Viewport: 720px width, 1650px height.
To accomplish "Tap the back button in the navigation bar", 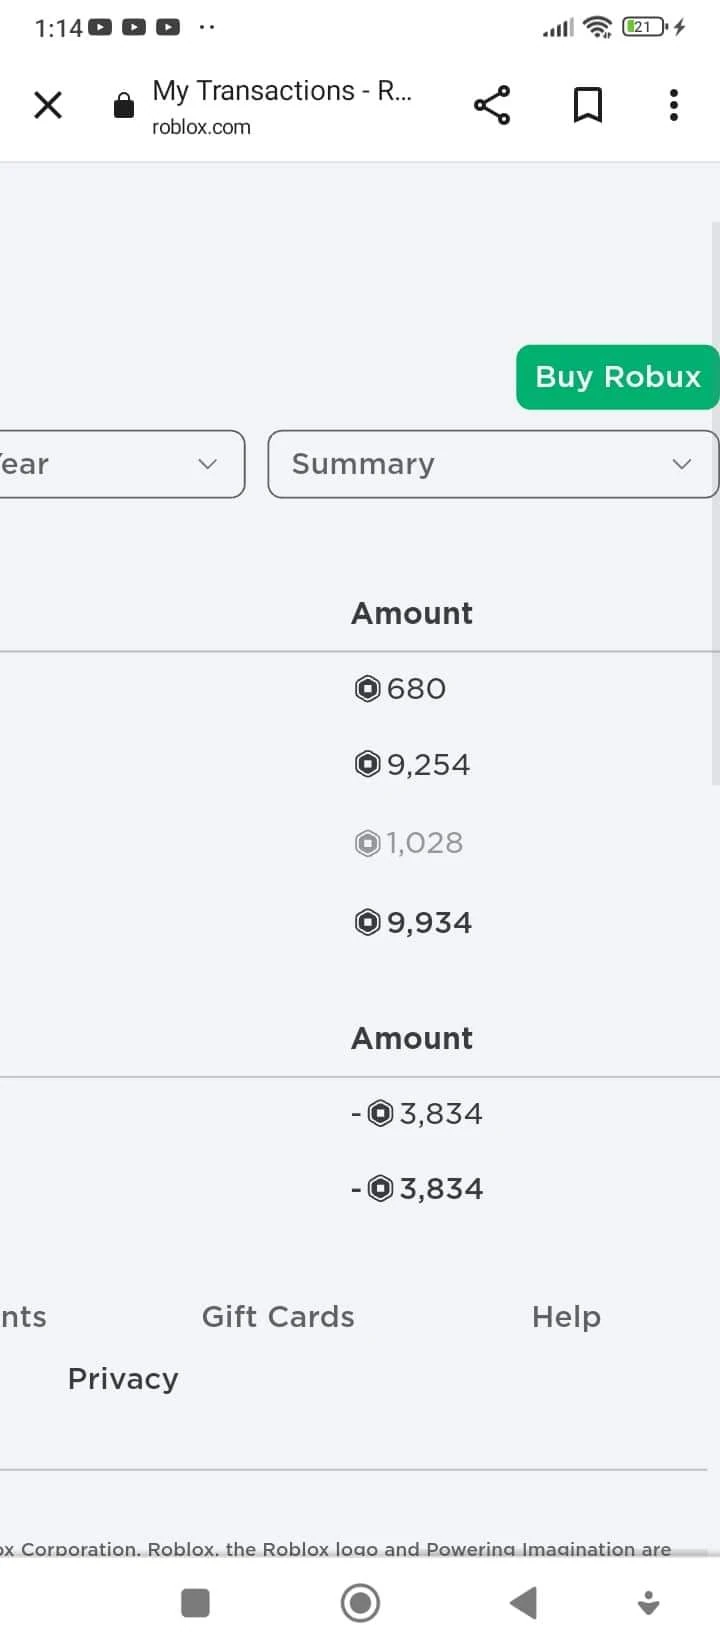I will (523, 1603).
